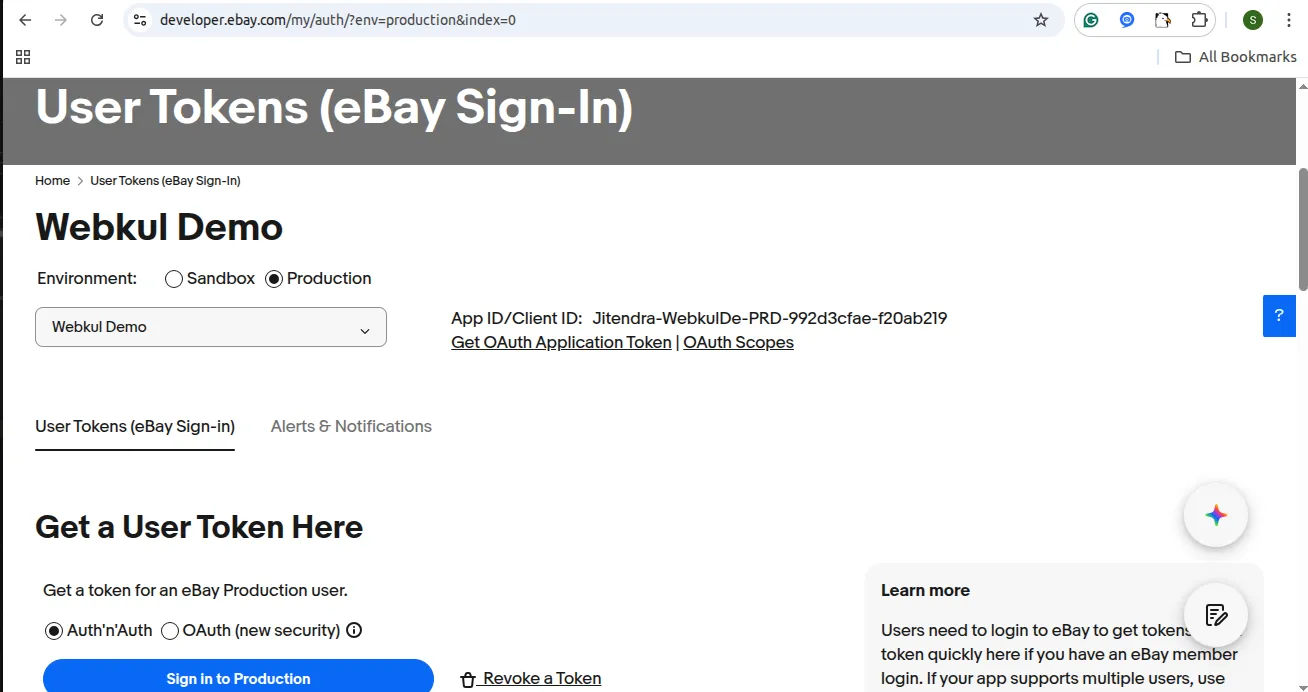Image resolution: width=1308 pixels, height=692 pixels.
Task: Select the User Tokens (eBay Sign-in) tab
Action: pyautogui.click(x=135, y=426)
